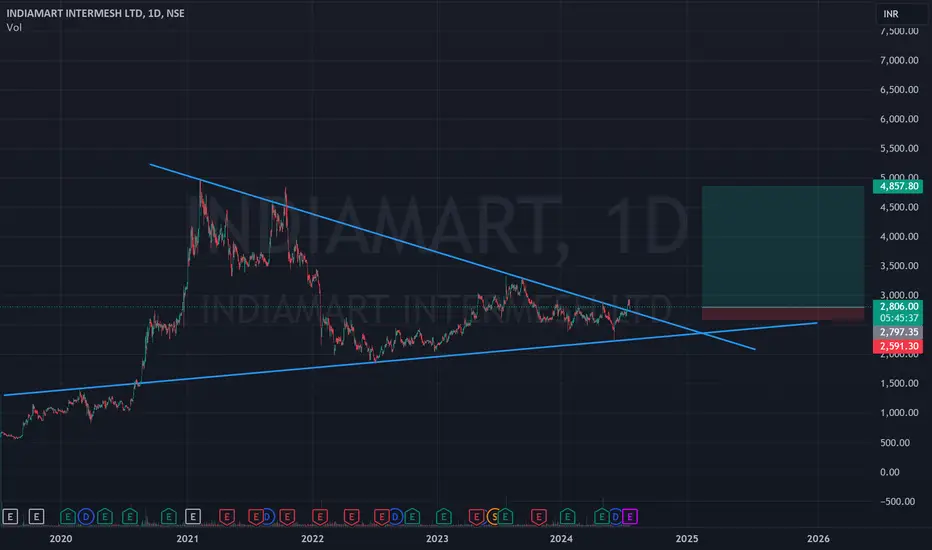
Task: Click green E marker above the 2023 label
Action: 443,517
